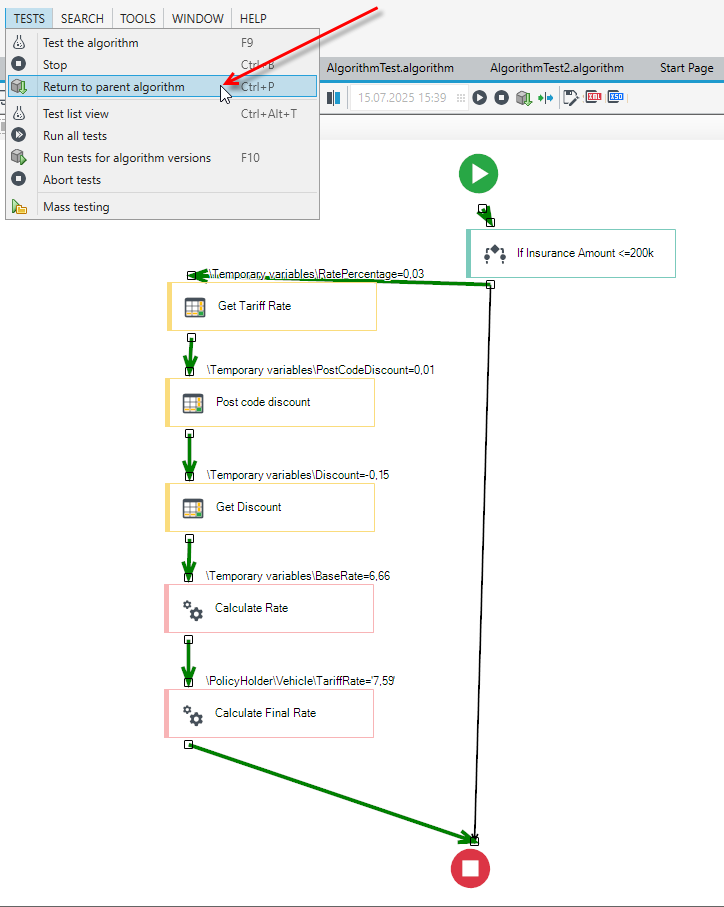The height and width of the screenshot is (907, 724).
Task: Click table icon in Get Tariff Rate block
Action: (x=195, y=307)
